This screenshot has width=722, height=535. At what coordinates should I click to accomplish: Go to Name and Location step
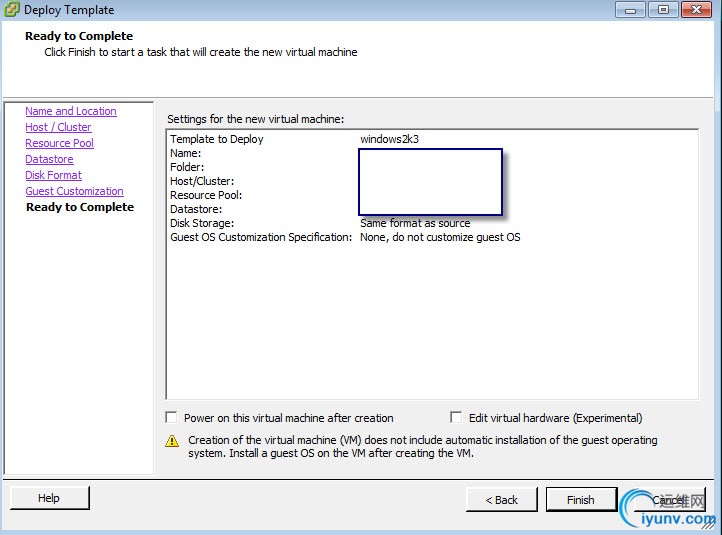coord(71,111)
